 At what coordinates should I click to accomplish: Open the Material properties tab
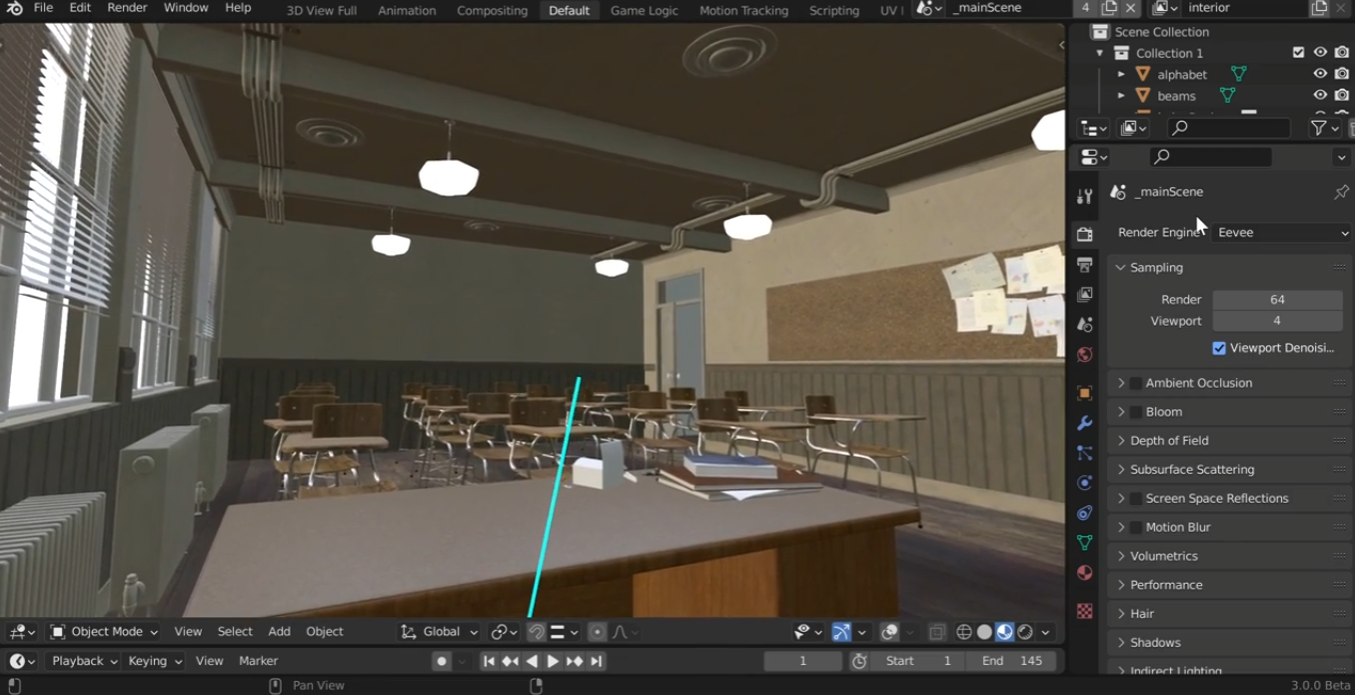pos(1084,573)
